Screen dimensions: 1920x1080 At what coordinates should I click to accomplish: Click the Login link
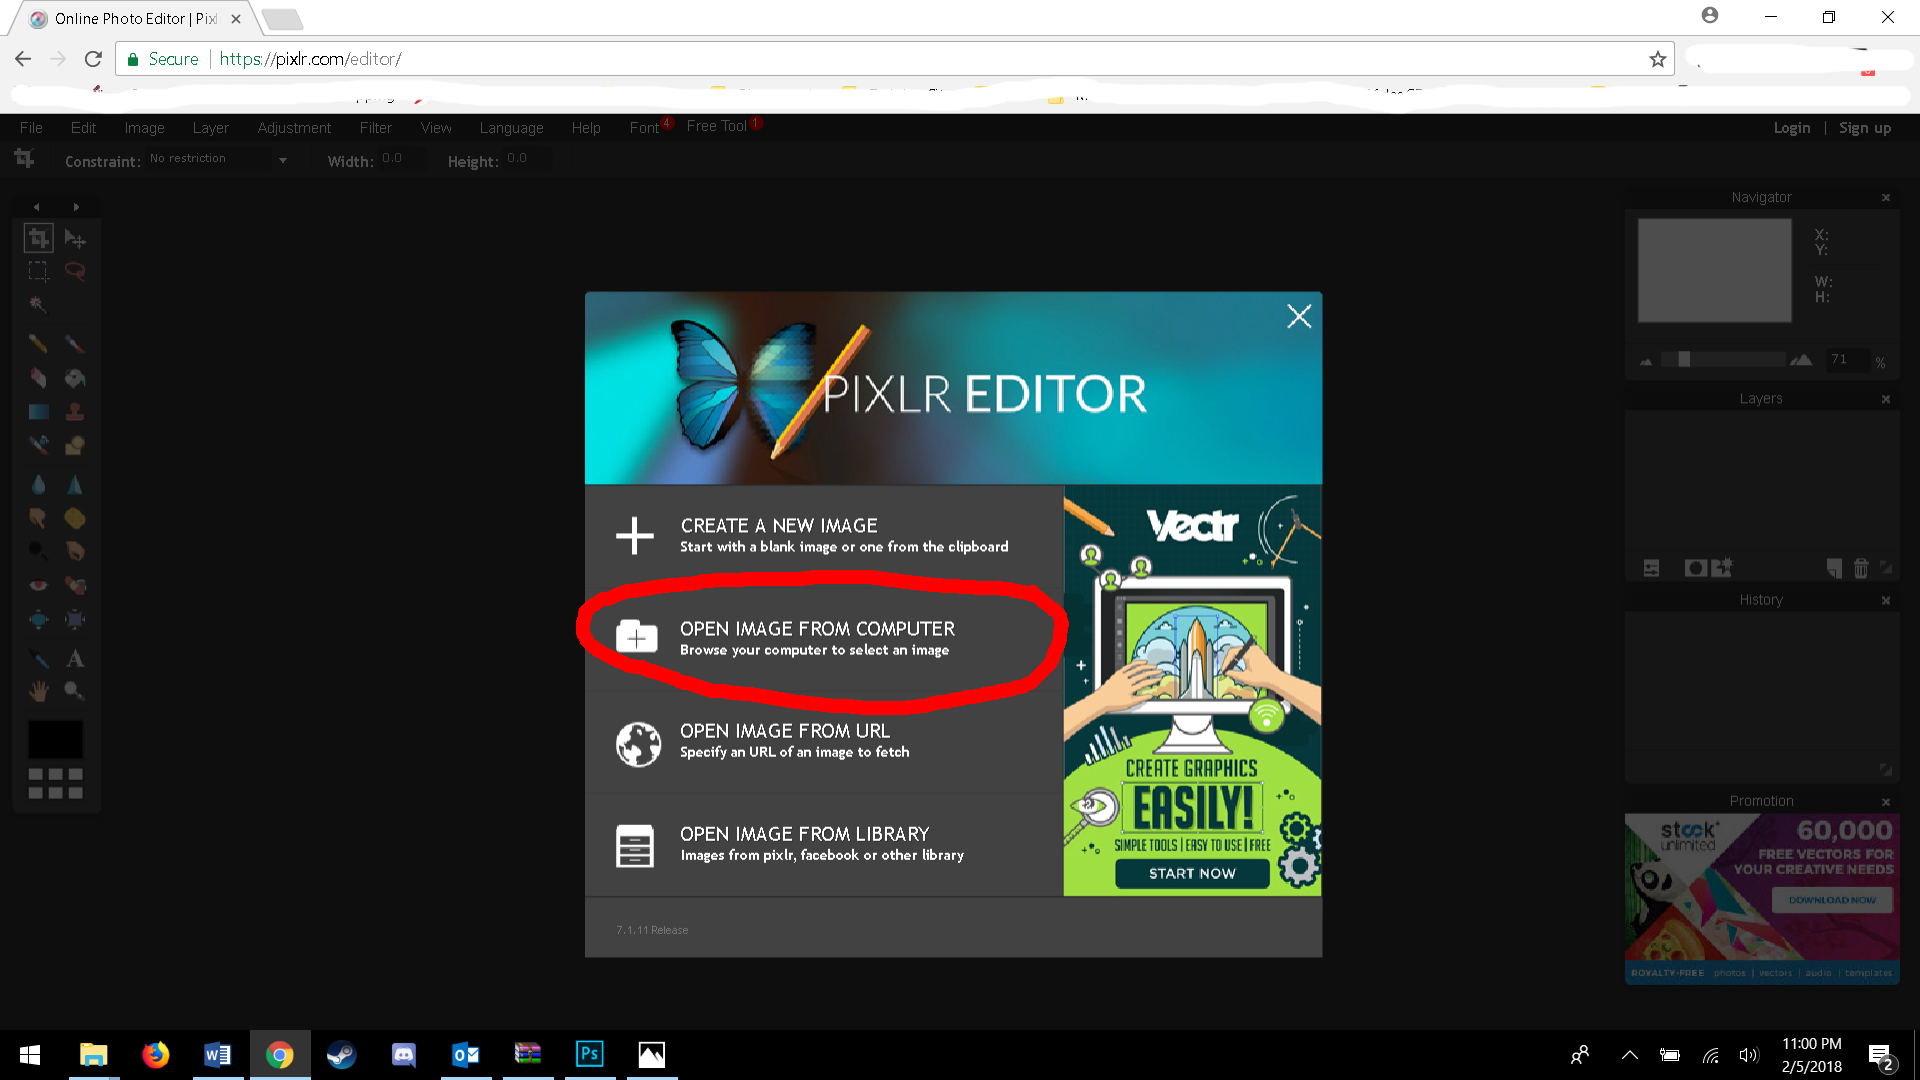[1791, 128]
